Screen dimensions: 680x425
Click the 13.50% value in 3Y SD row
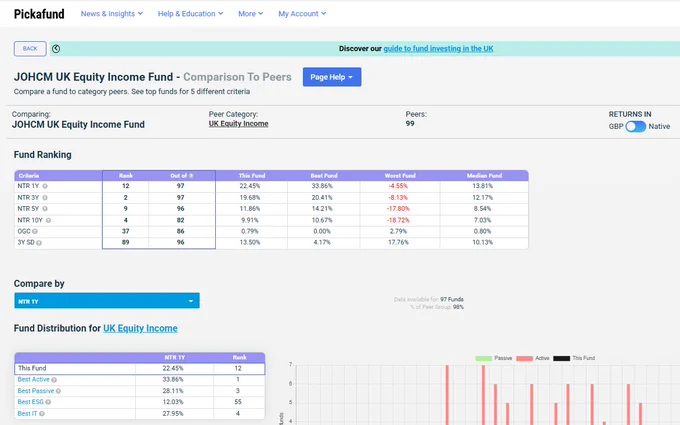(x=250, y=242)
